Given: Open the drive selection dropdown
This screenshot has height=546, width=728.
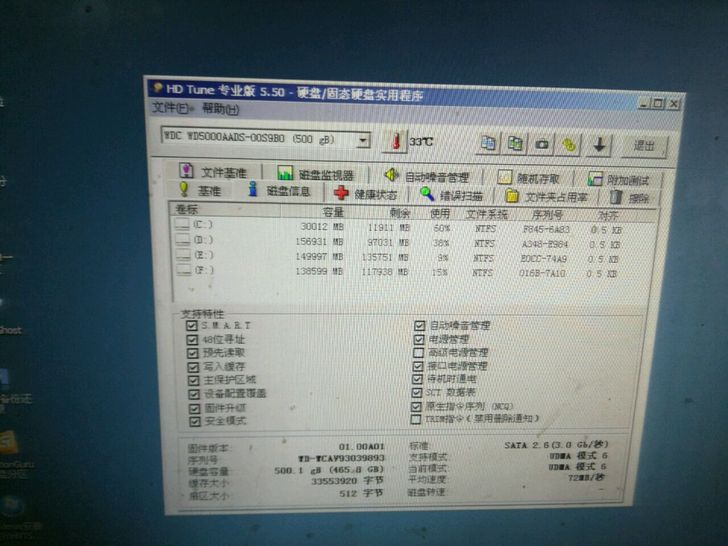Looking at the screenshot, I should click(364, 140).
